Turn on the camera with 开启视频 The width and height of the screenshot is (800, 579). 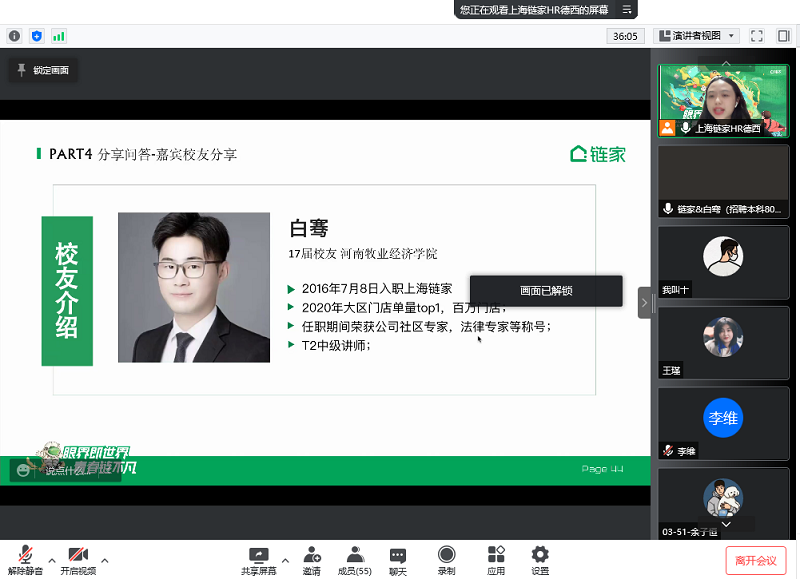[78, 556]
